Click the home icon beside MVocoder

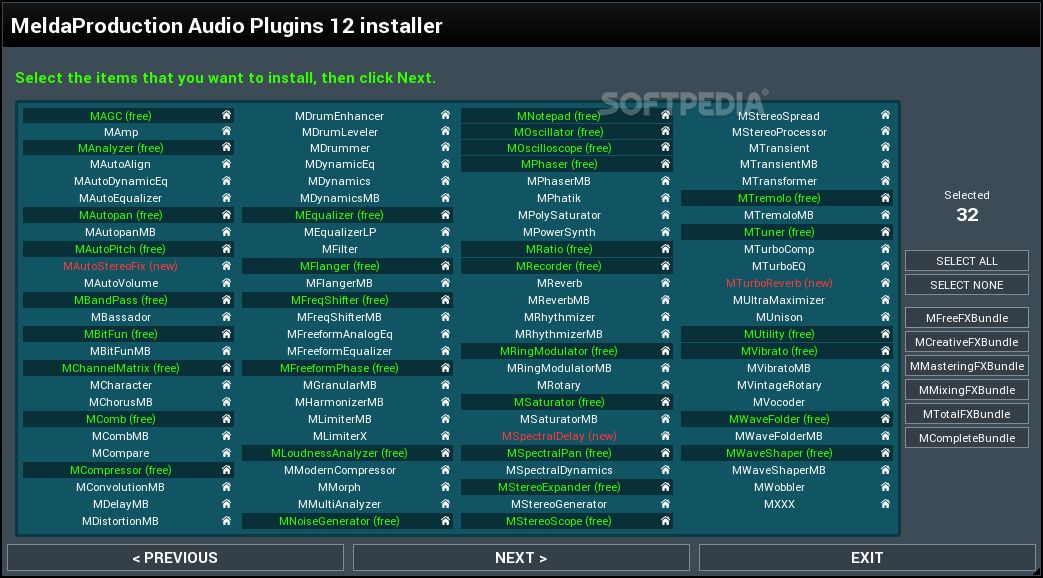(885, 402)
